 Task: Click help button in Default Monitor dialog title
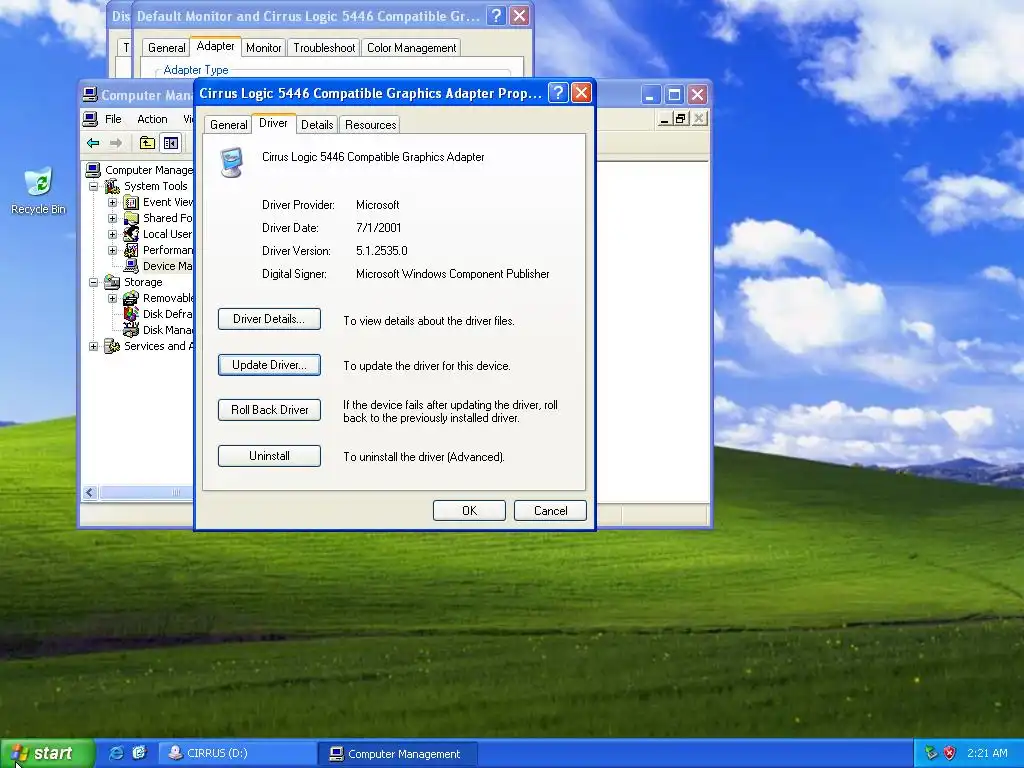(496, 16)
